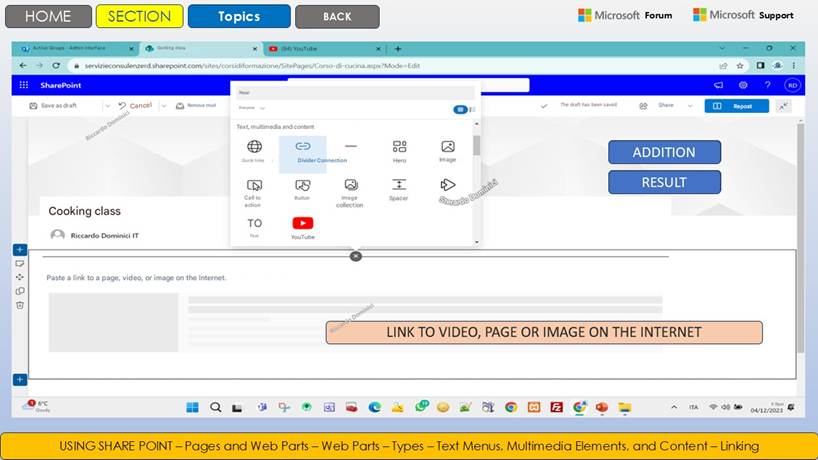Viewport: 818px width, 460px height.
Task: Click the web part search field
Action: click(355, 93)
